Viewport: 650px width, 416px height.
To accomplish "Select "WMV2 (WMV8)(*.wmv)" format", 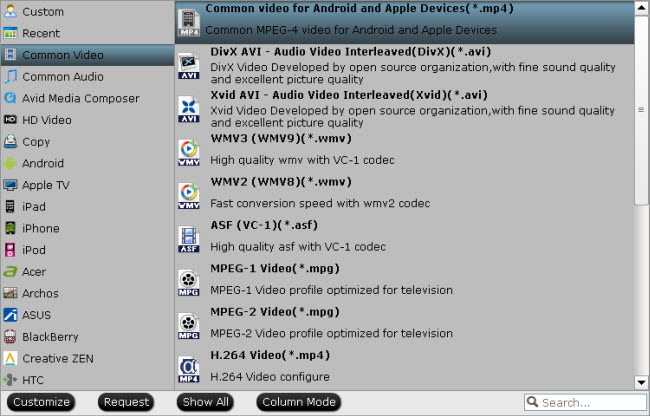I will [404, 196].
